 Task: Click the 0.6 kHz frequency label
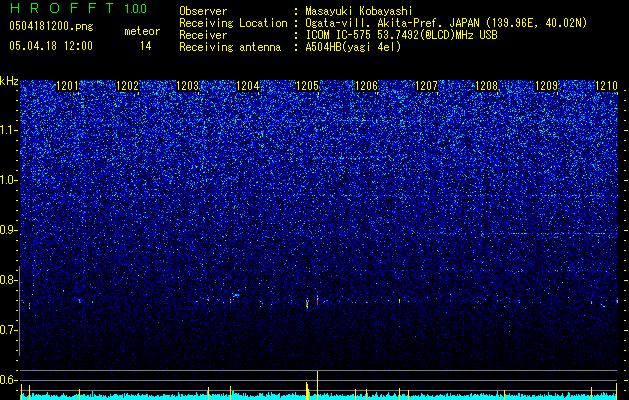click(x=9, y=380)
